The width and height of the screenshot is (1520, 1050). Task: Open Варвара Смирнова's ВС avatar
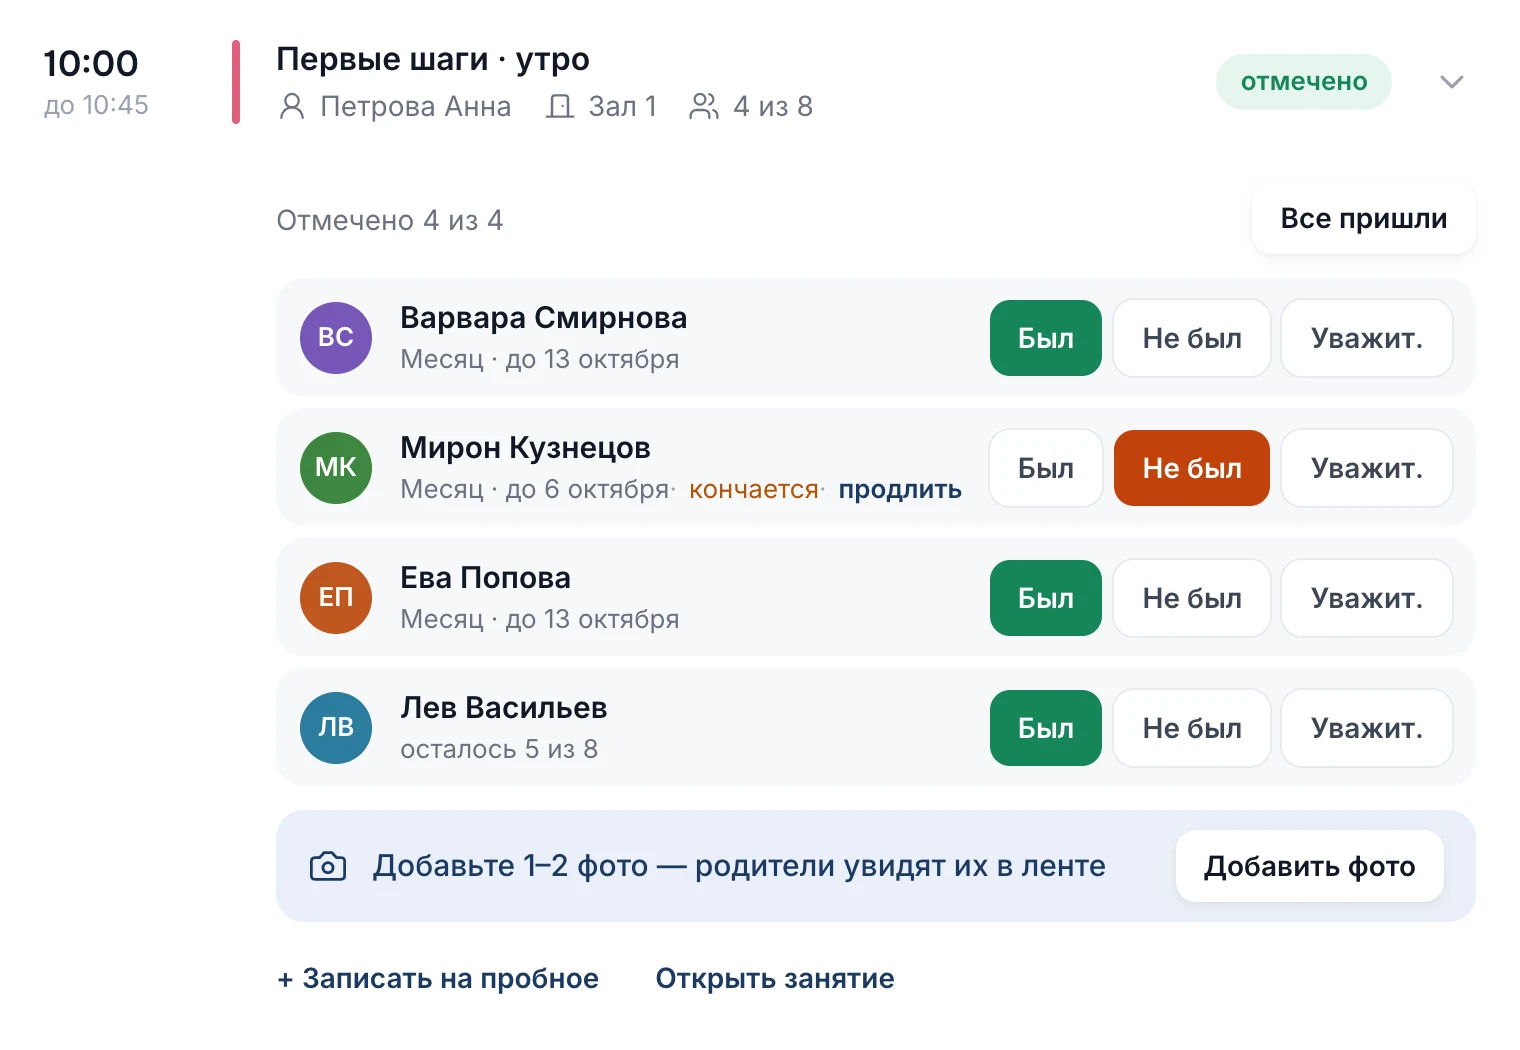coord(336,338)
